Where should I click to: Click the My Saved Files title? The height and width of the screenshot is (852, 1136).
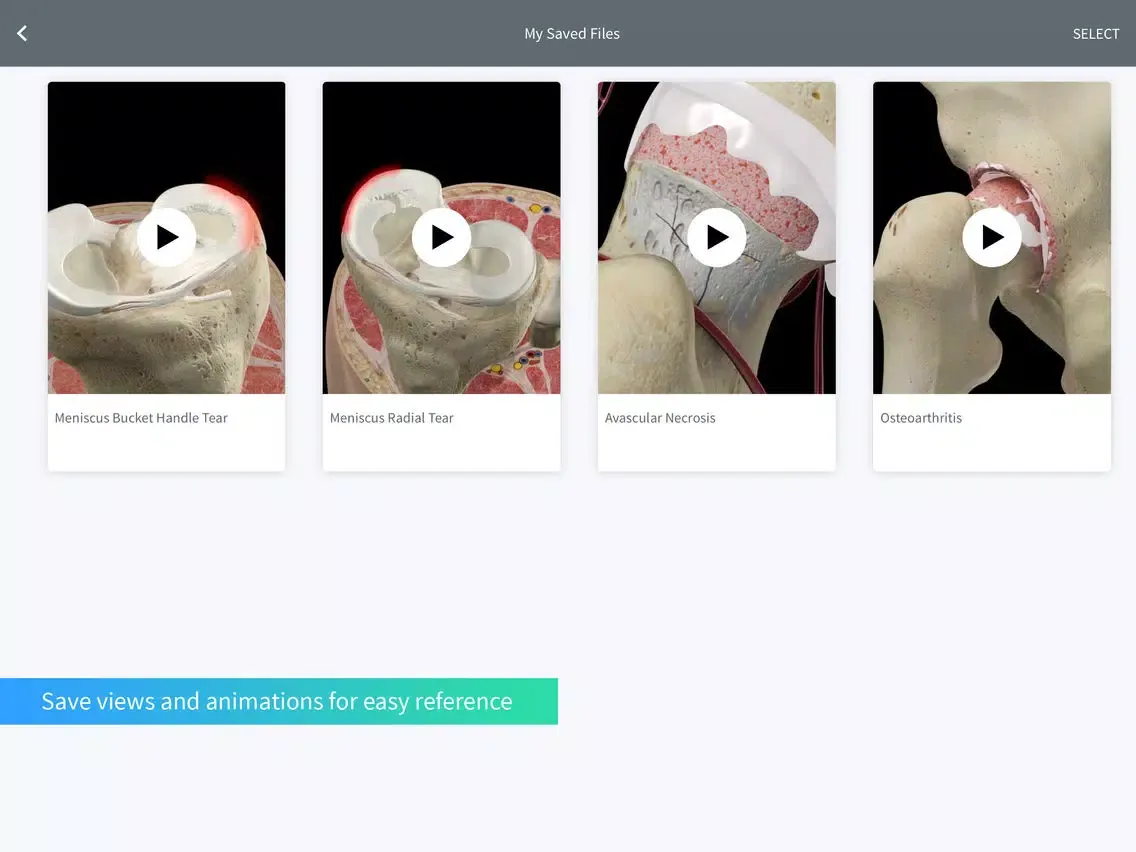[572, 34]
